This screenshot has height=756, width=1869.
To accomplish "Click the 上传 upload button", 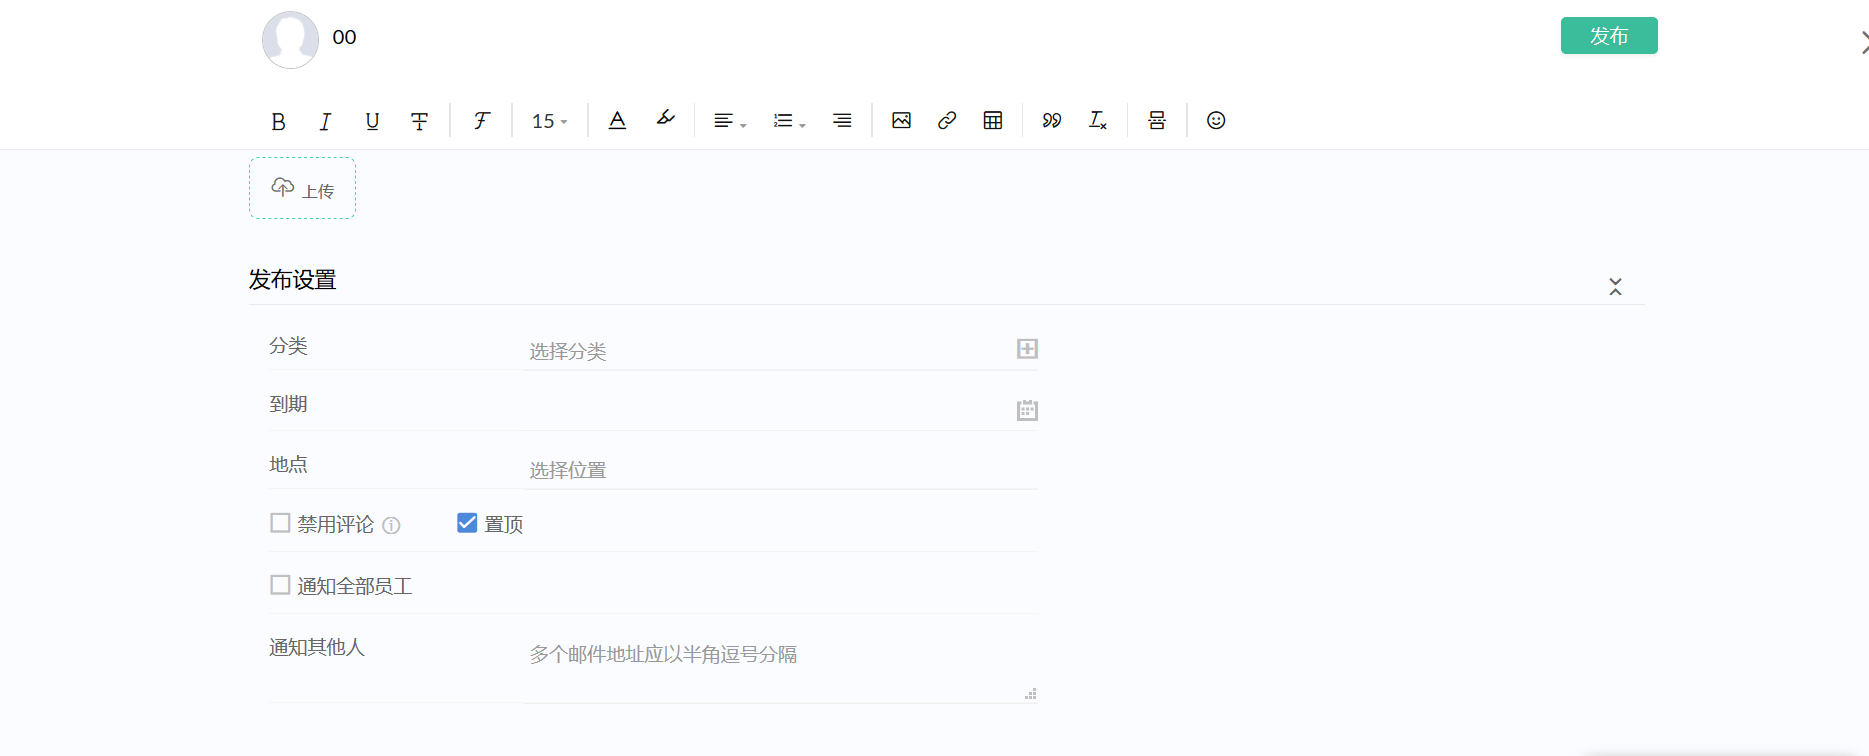I will (302, 188).
